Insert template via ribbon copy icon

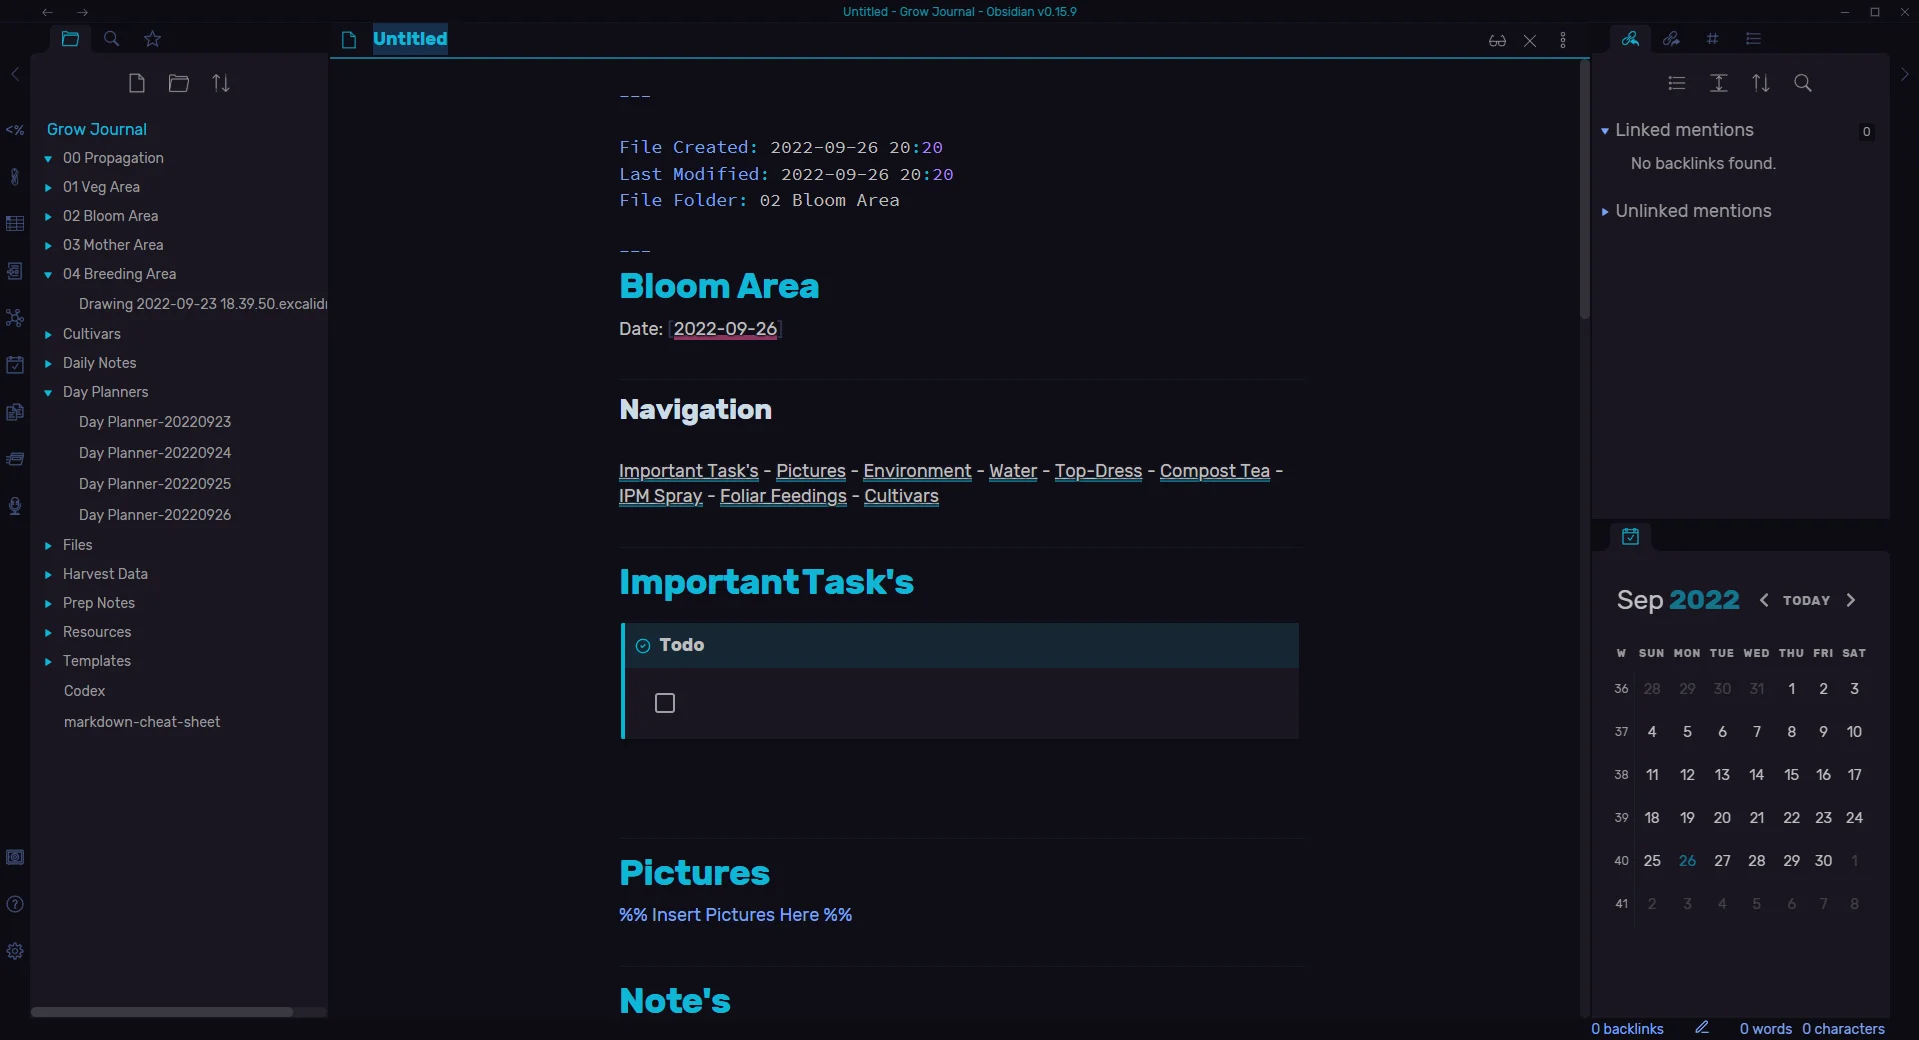pyautogui.click(x=15, y=412)
